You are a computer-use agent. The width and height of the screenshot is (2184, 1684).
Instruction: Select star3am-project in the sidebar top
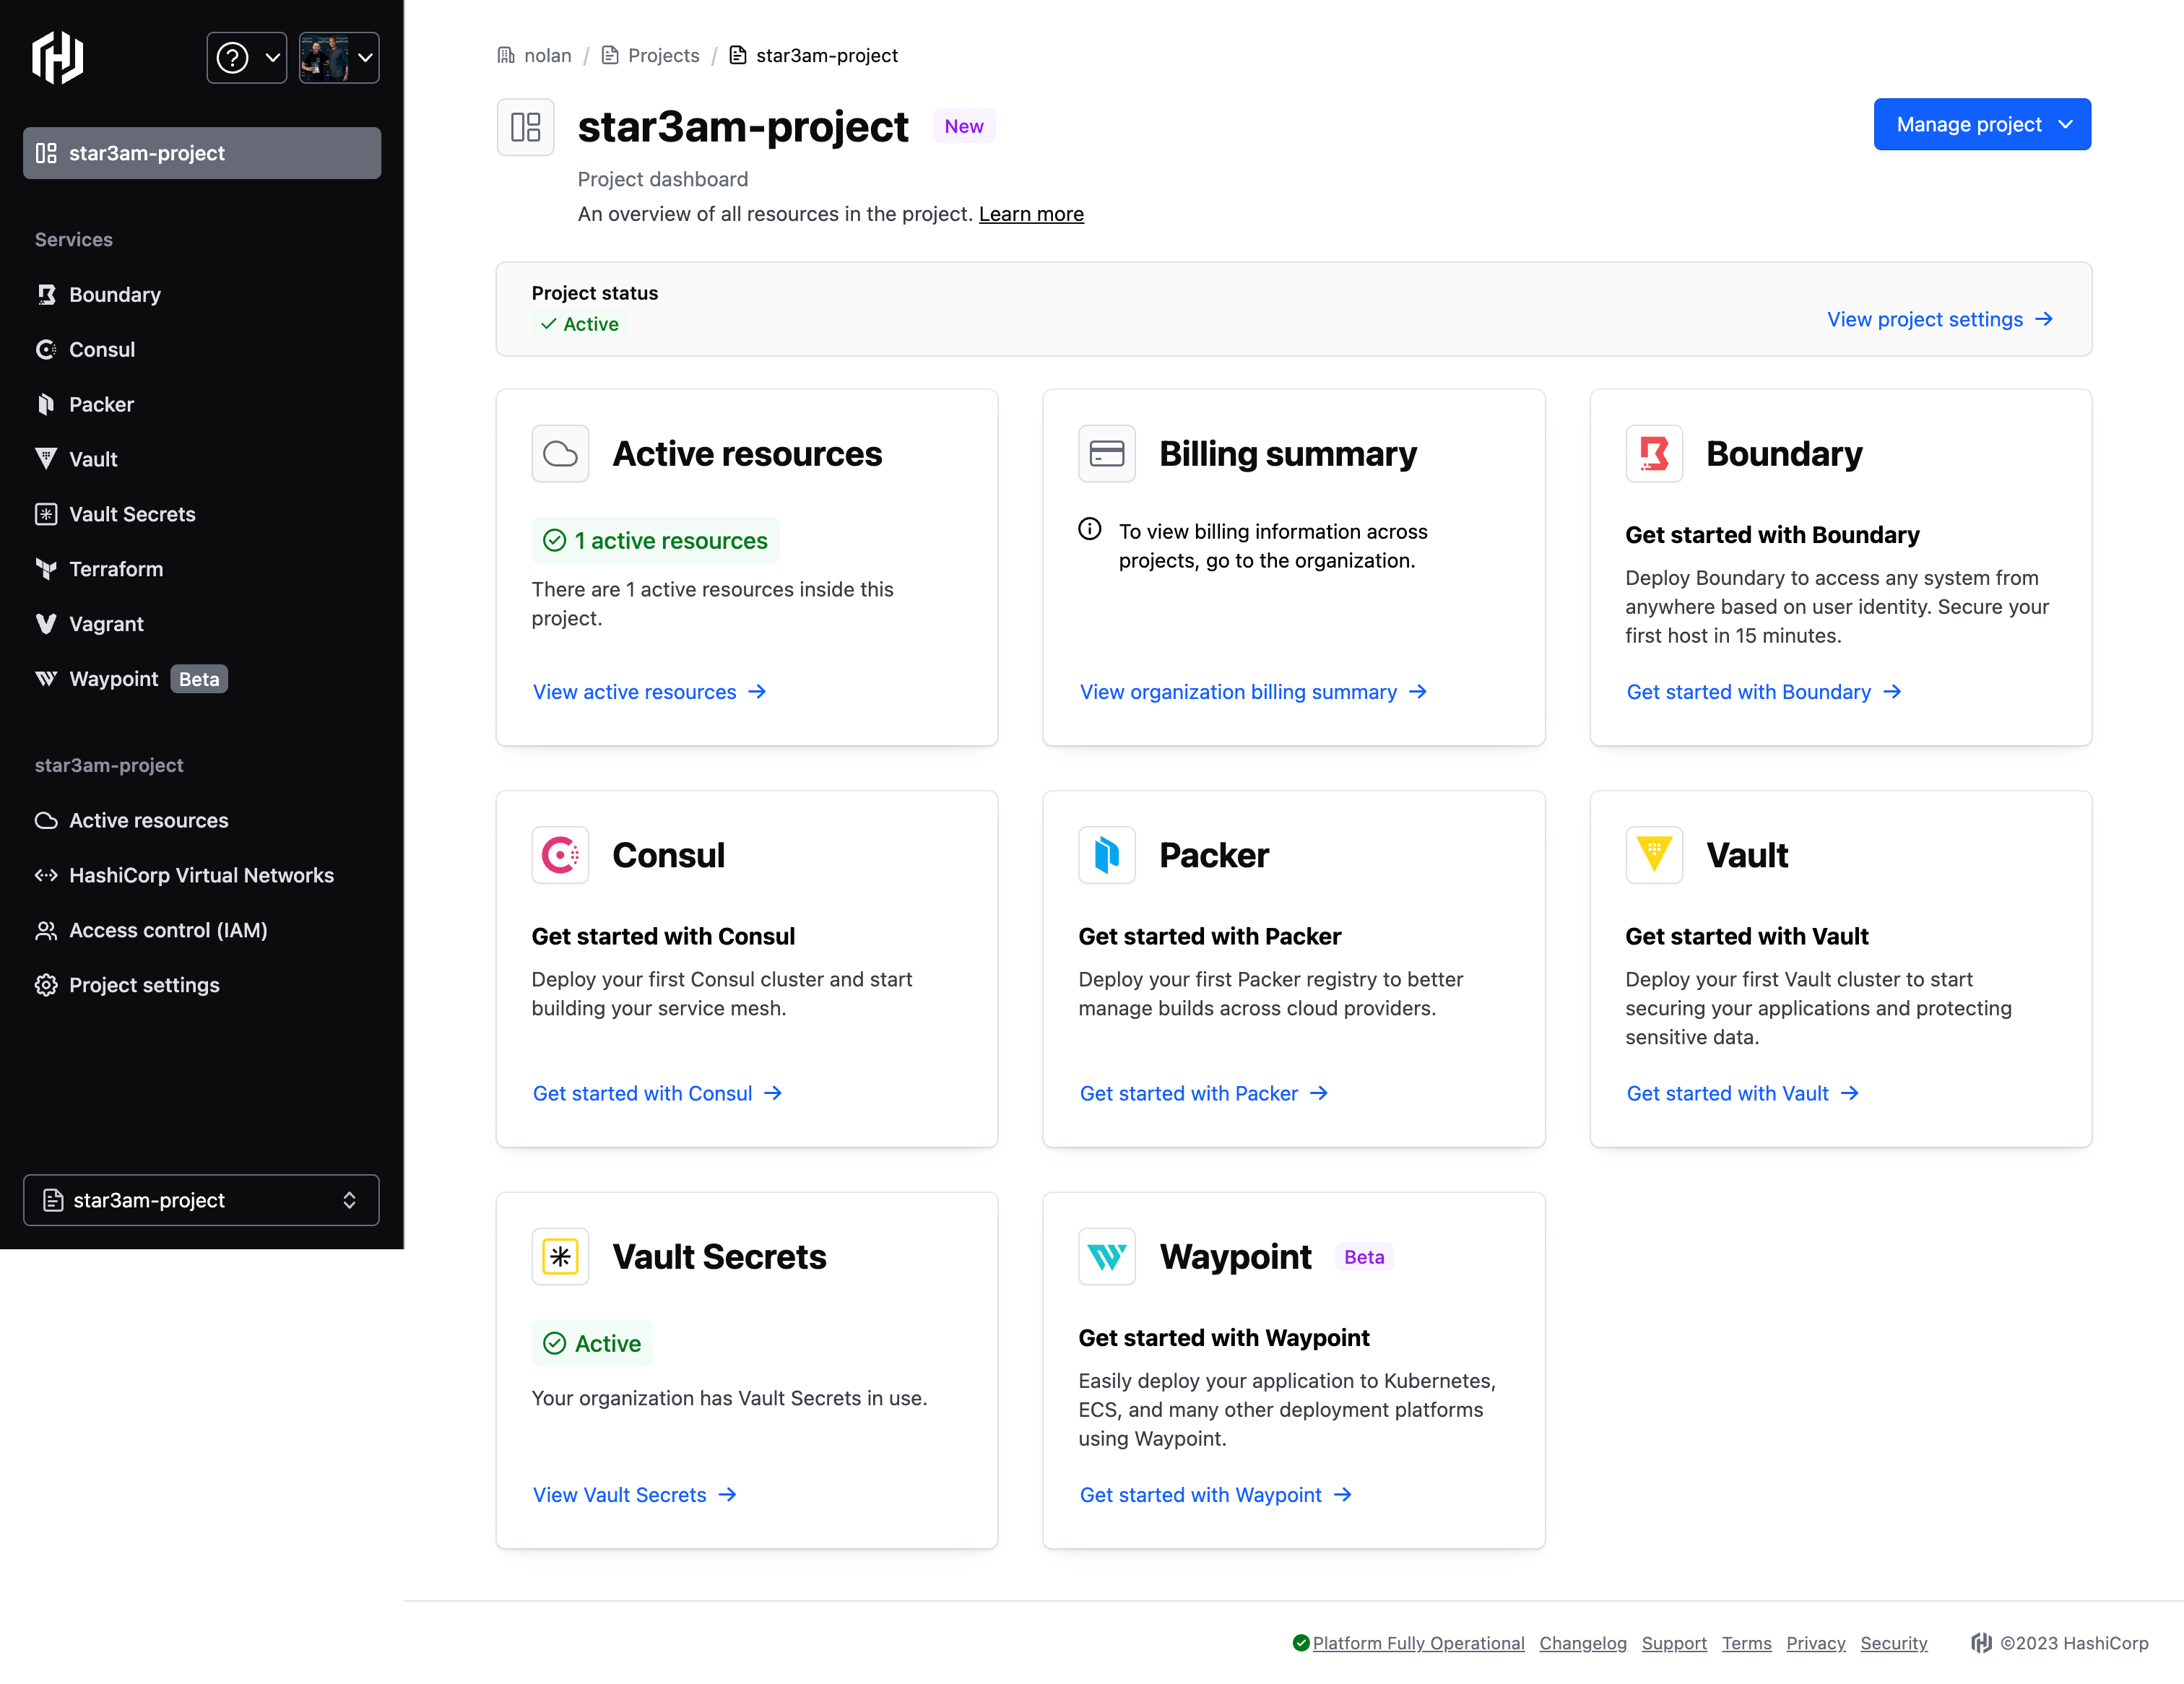pos(202,153)
